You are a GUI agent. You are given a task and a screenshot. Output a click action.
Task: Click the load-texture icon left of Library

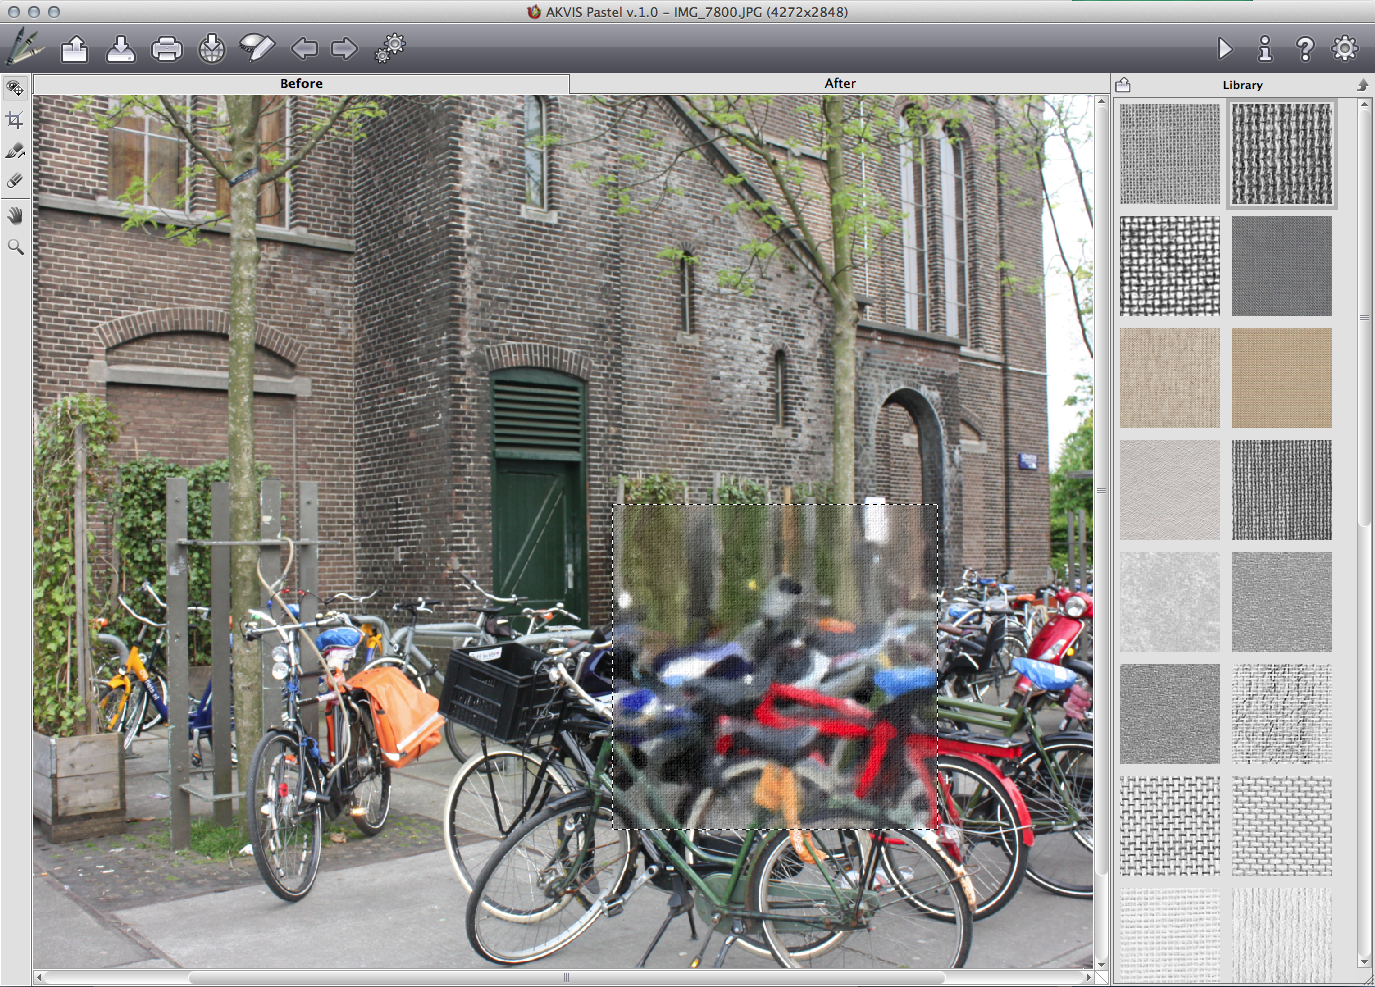coord(1123,85)
